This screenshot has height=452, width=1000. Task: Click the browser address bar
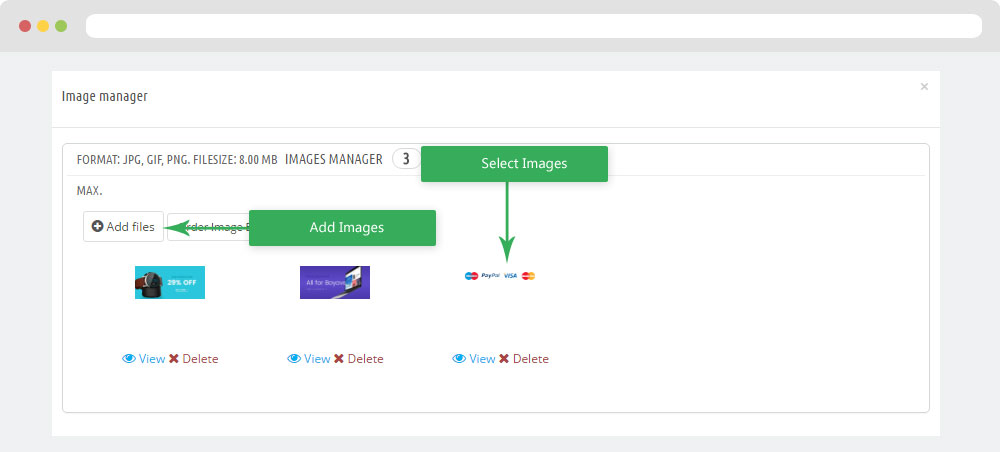pyautogui.click(x=534, y=26)
